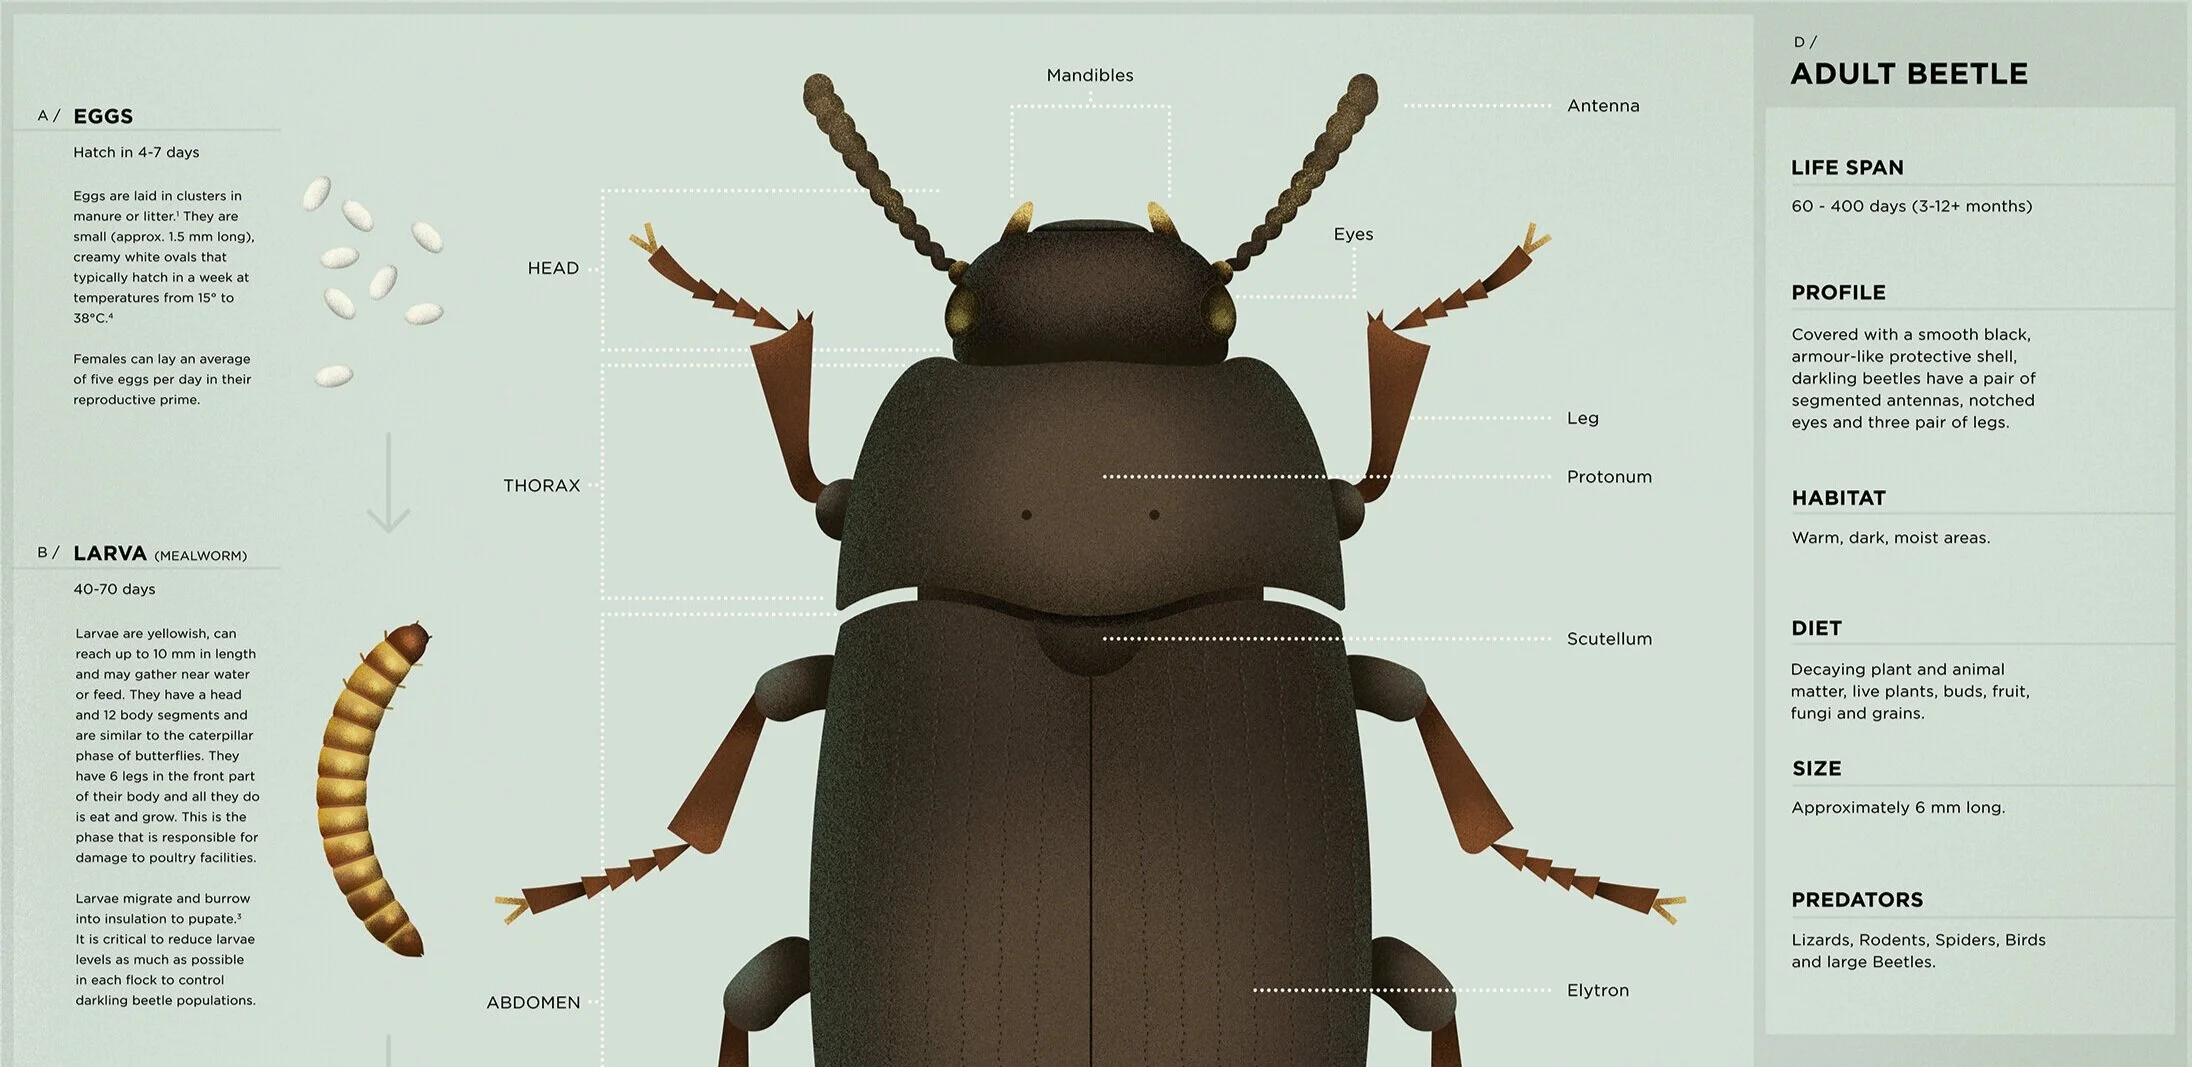Click the ABDOMEN label

pyautogui.click(x=533, y=1002)
